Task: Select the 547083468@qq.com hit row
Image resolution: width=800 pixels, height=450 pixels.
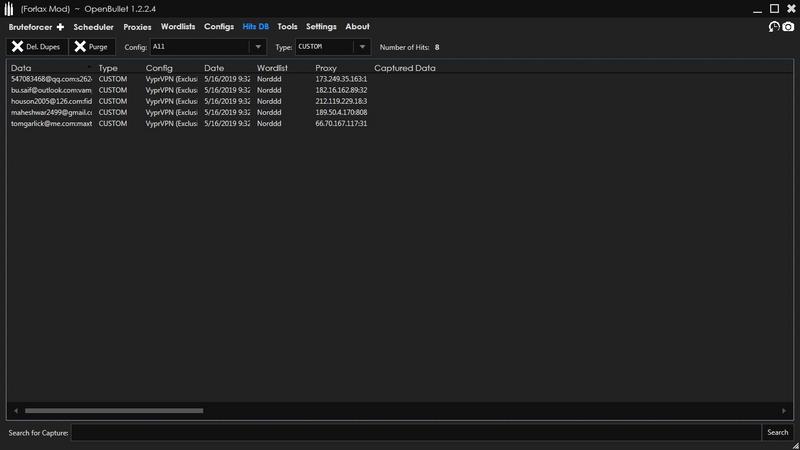Action: click(x=400, y=79)
